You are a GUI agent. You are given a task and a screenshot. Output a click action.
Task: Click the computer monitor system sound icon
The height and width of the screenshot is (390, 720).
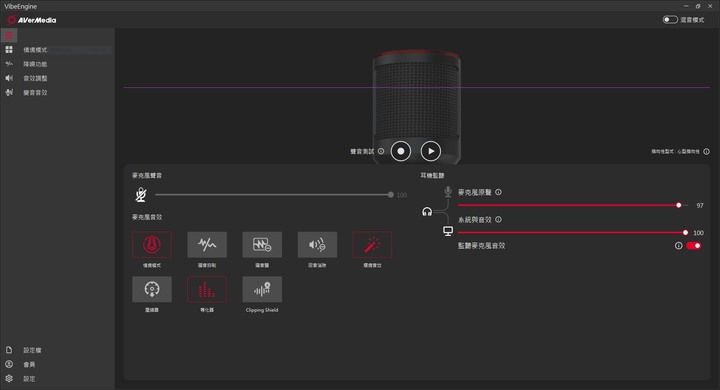pos(448,231)
